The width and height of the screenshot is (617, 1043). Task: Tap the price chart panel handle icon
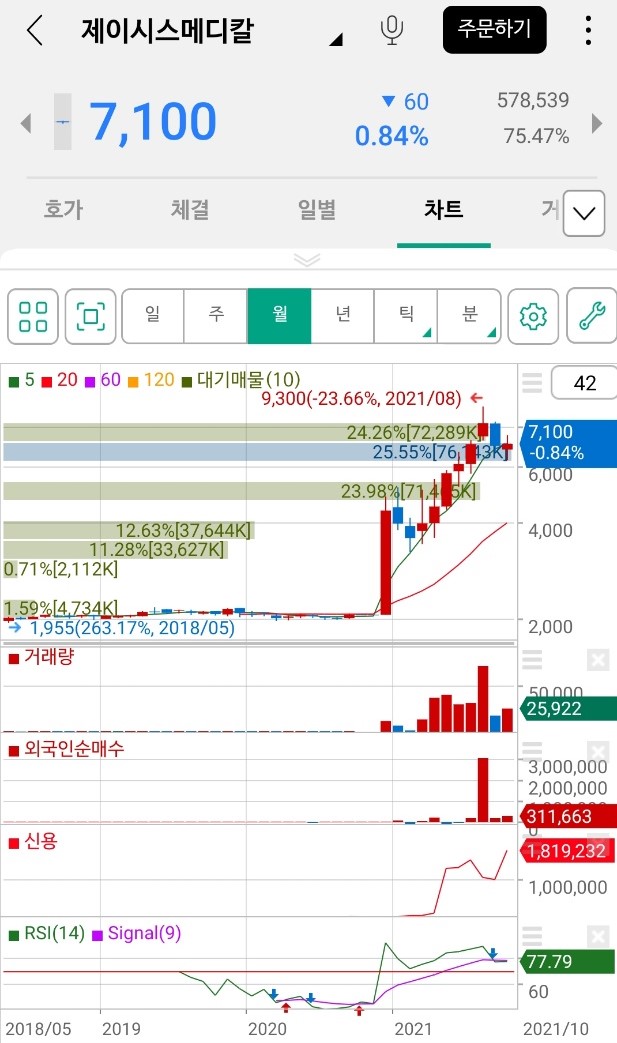tap(532, 383)
